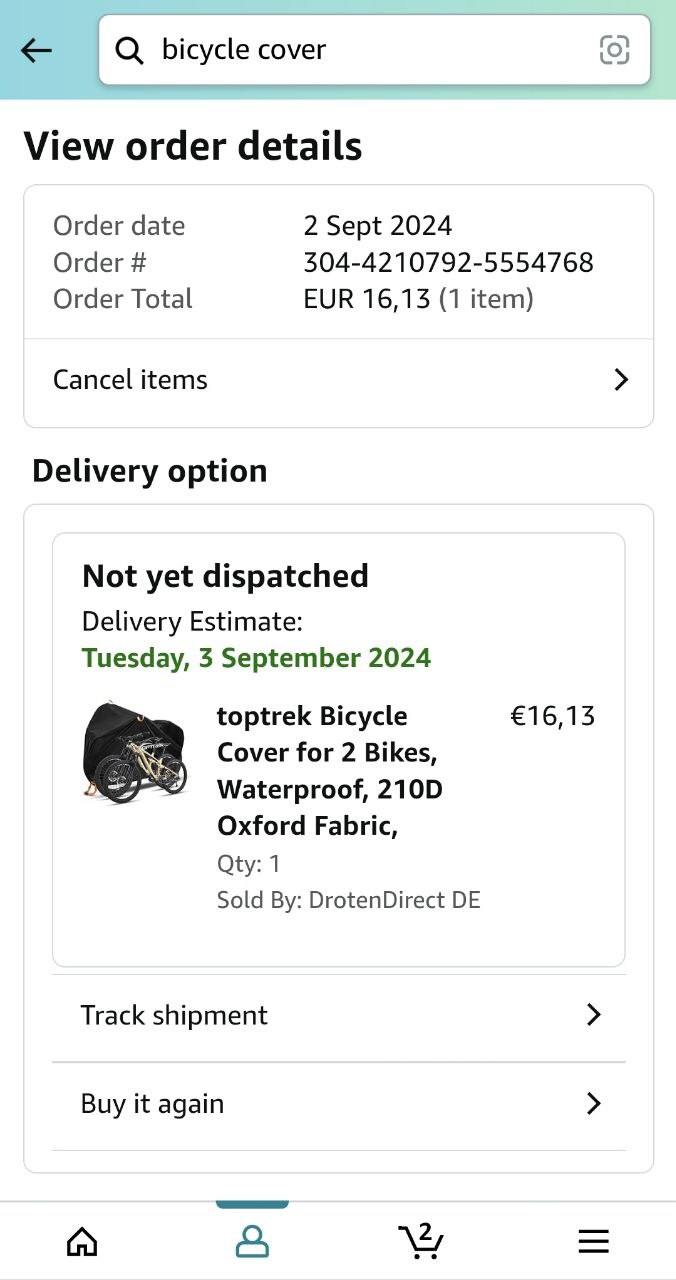Tap the Tuesday, 3 September 2024 estimate

tap(256, 658)
